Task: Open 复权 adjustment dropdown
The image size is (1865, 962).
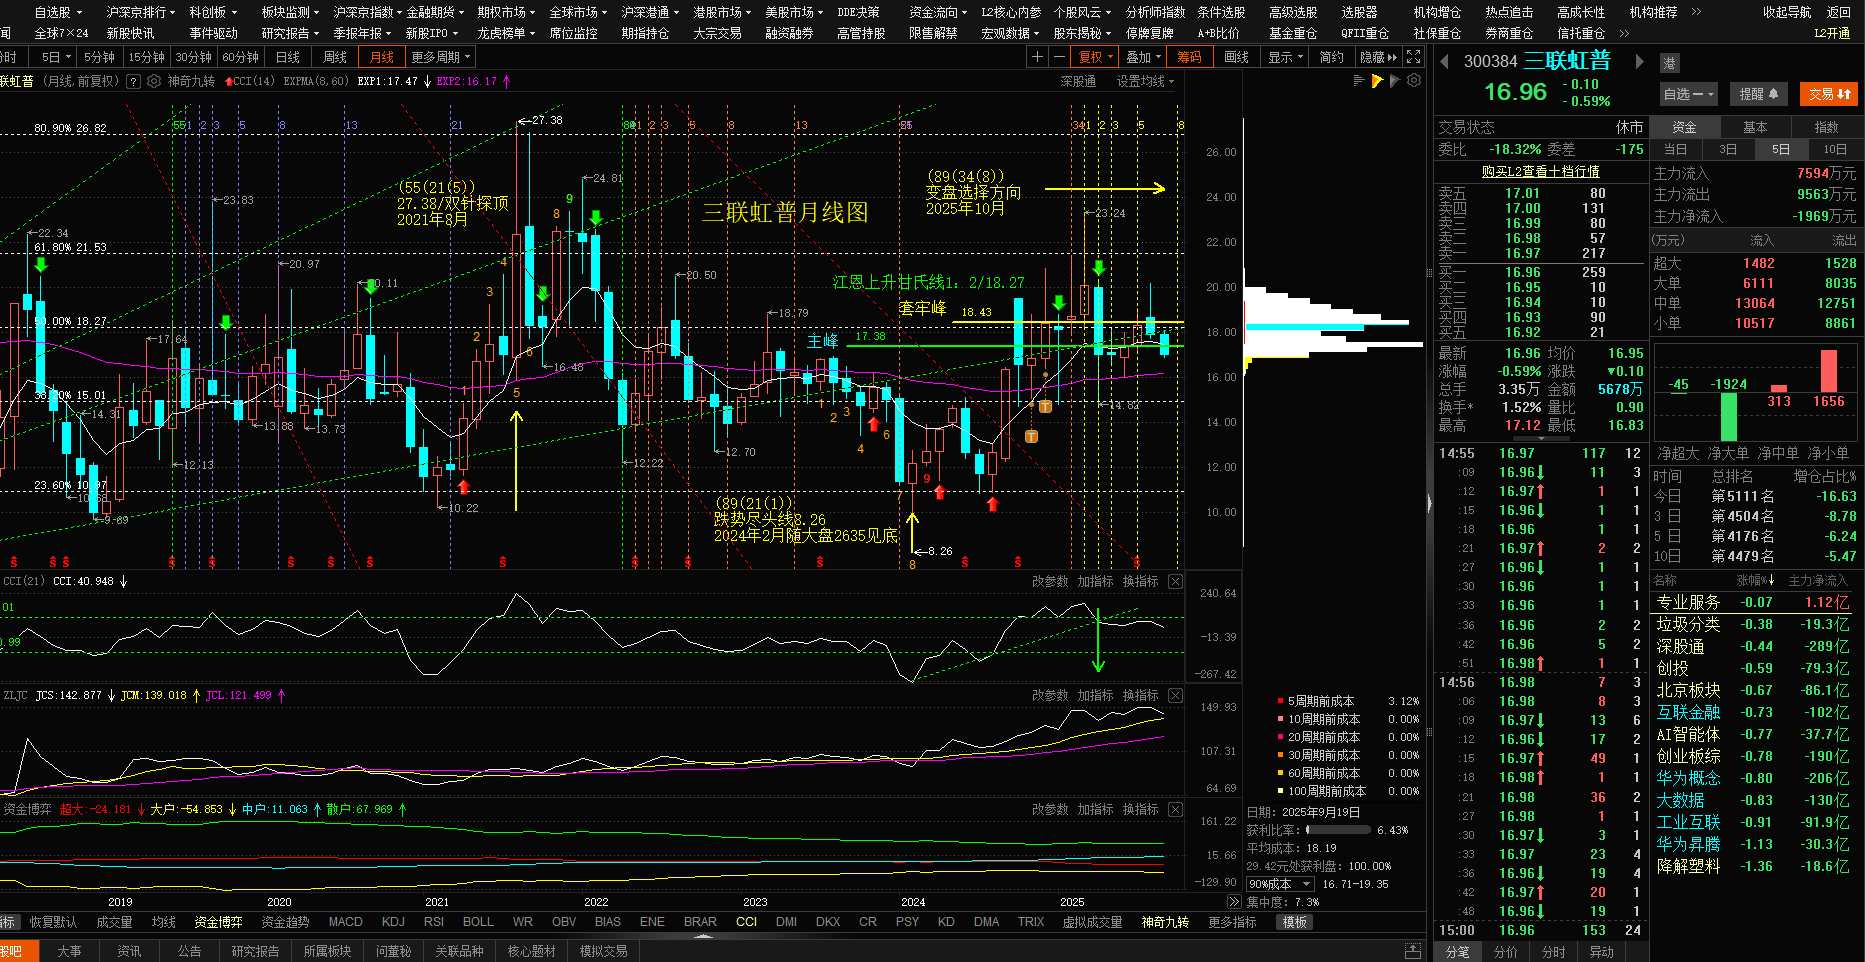Action: pos(1095,57)
